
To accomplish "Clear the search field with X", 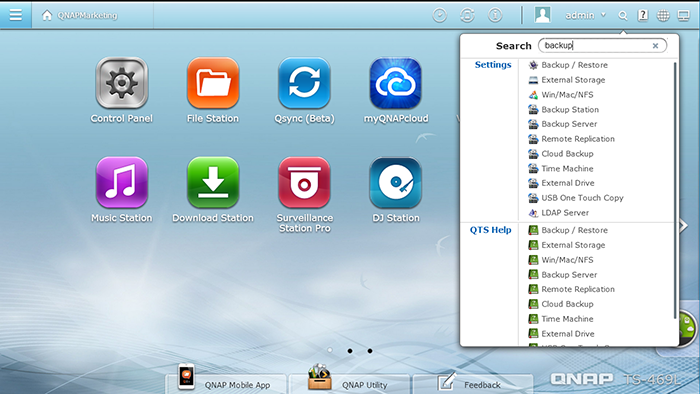I will pos(655,46).
